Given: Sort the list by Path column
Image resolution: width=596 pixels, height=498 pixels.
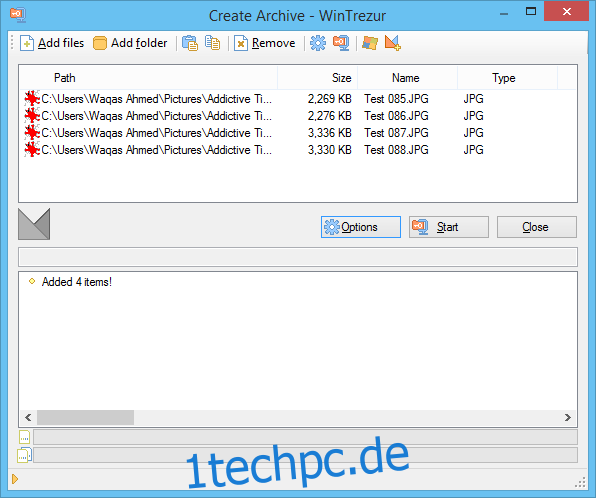Looking at the screenshot, I should [x=148, y=78].
